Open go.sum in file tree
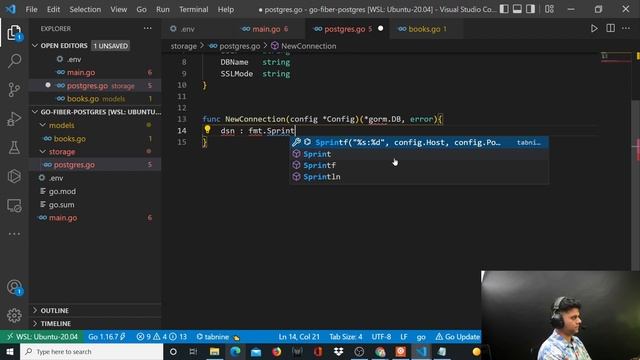The height and width of the screenshot is (360, 640). (95, 204)
